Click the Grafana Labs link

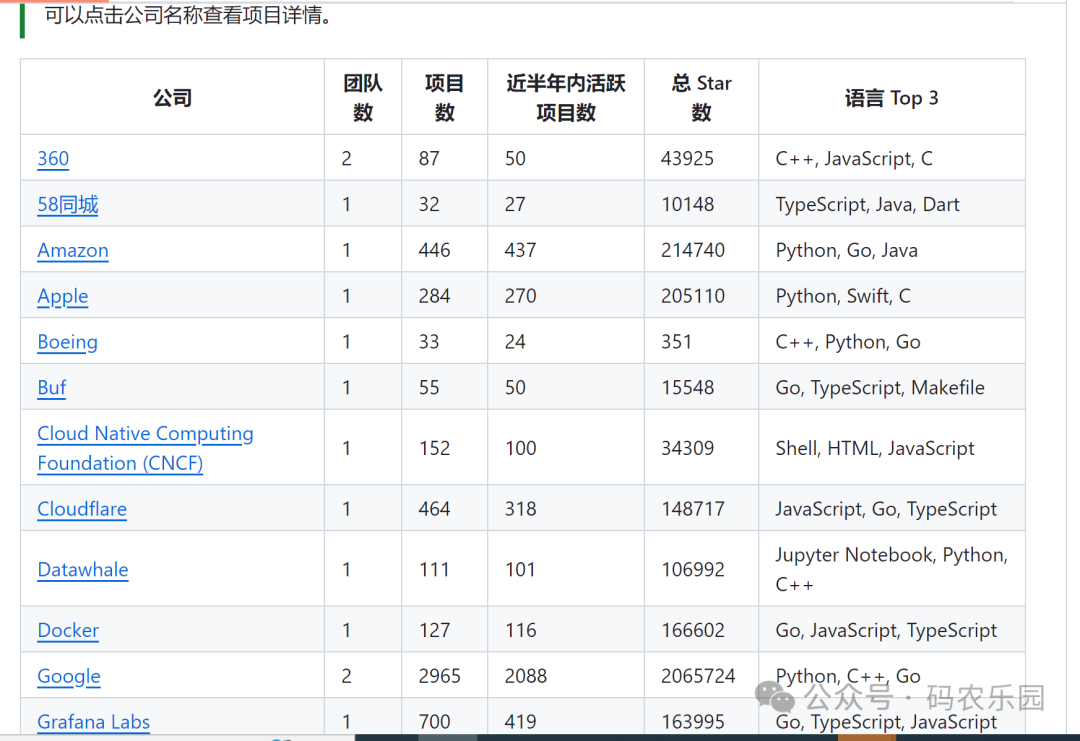click(x=94, y=722)
